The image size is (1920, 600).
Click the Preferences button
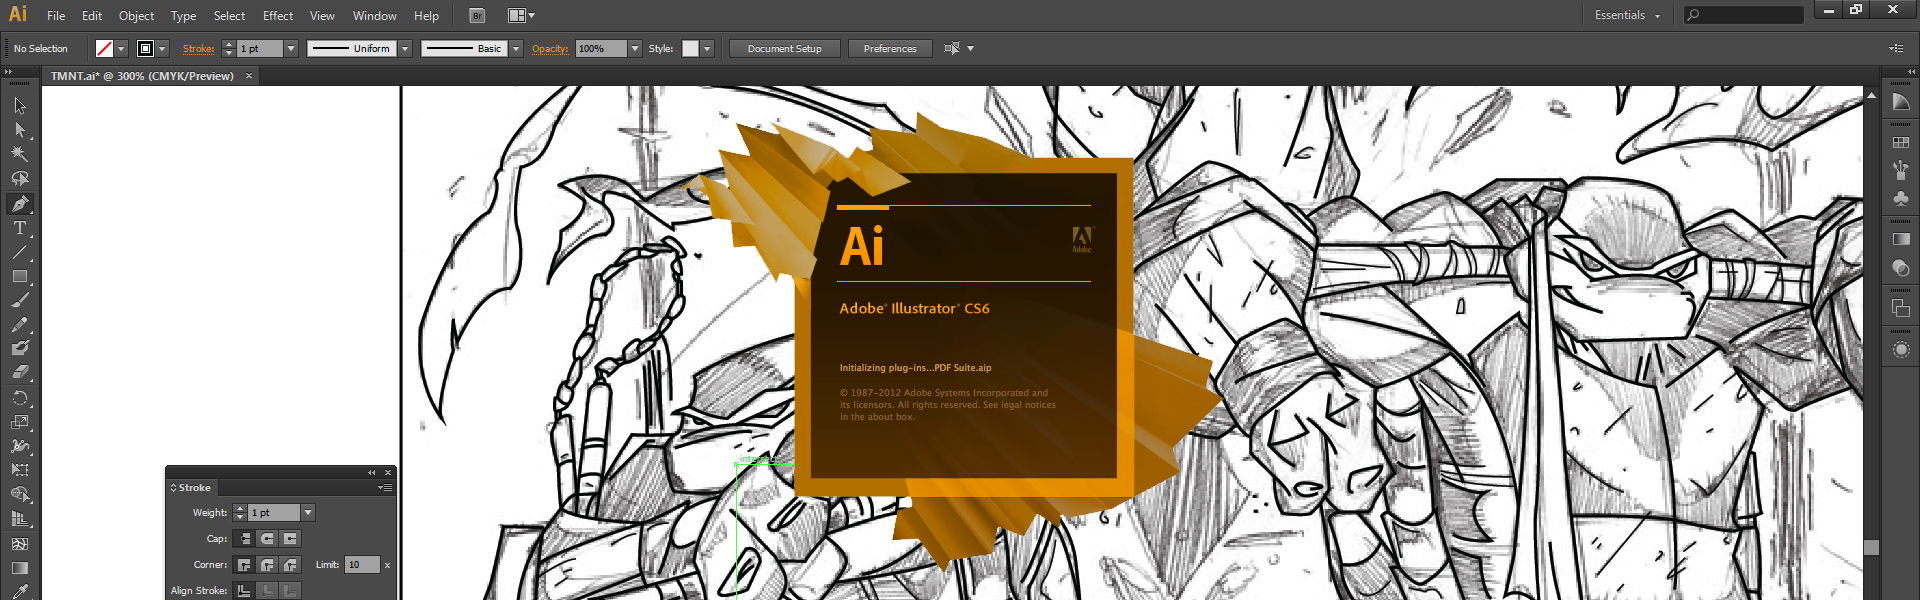[890, 49]
